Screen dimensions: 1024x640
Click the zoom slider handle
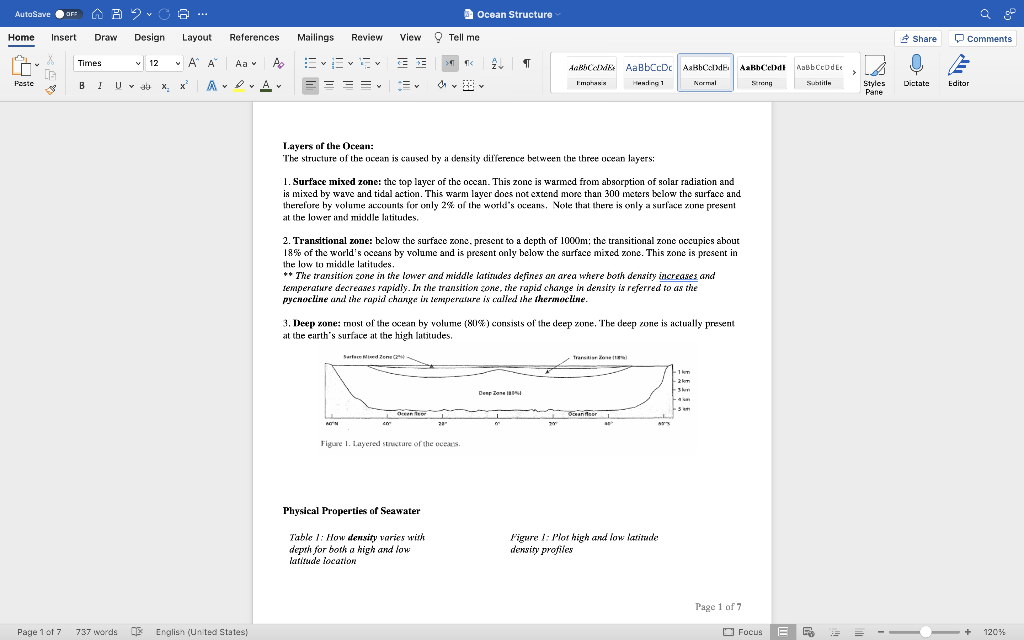coord(925,632)
